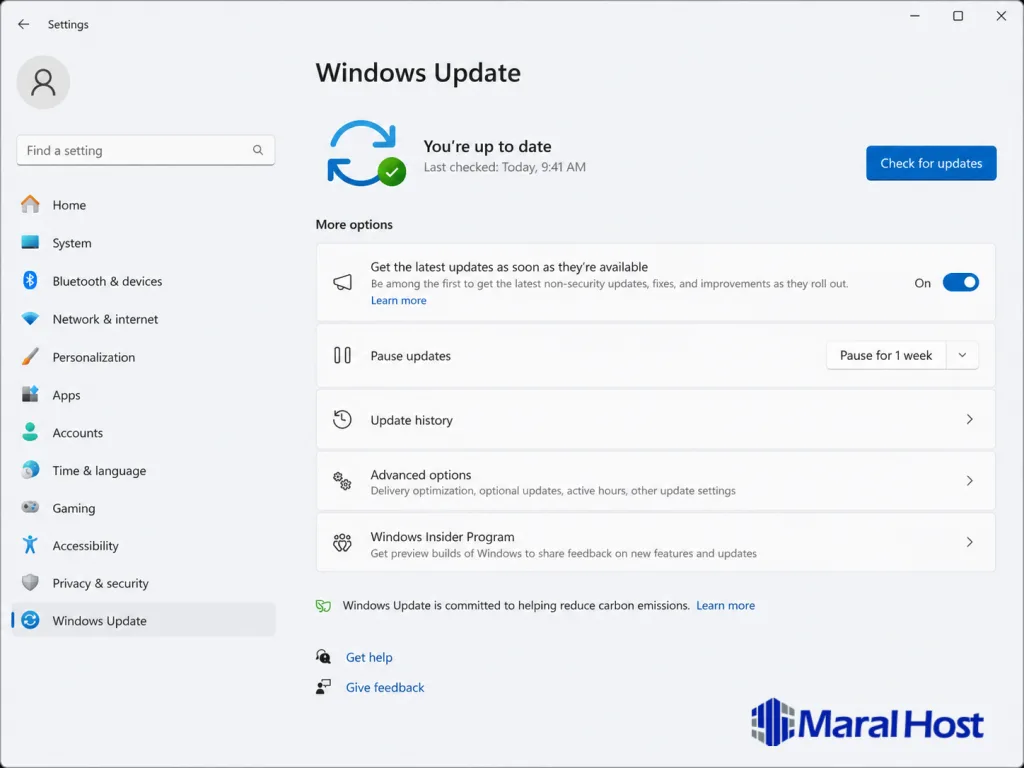Click the 'Pause updates' label text
Image resolution: width=1024 pixels, height=768 pixels.
(410, 356)
